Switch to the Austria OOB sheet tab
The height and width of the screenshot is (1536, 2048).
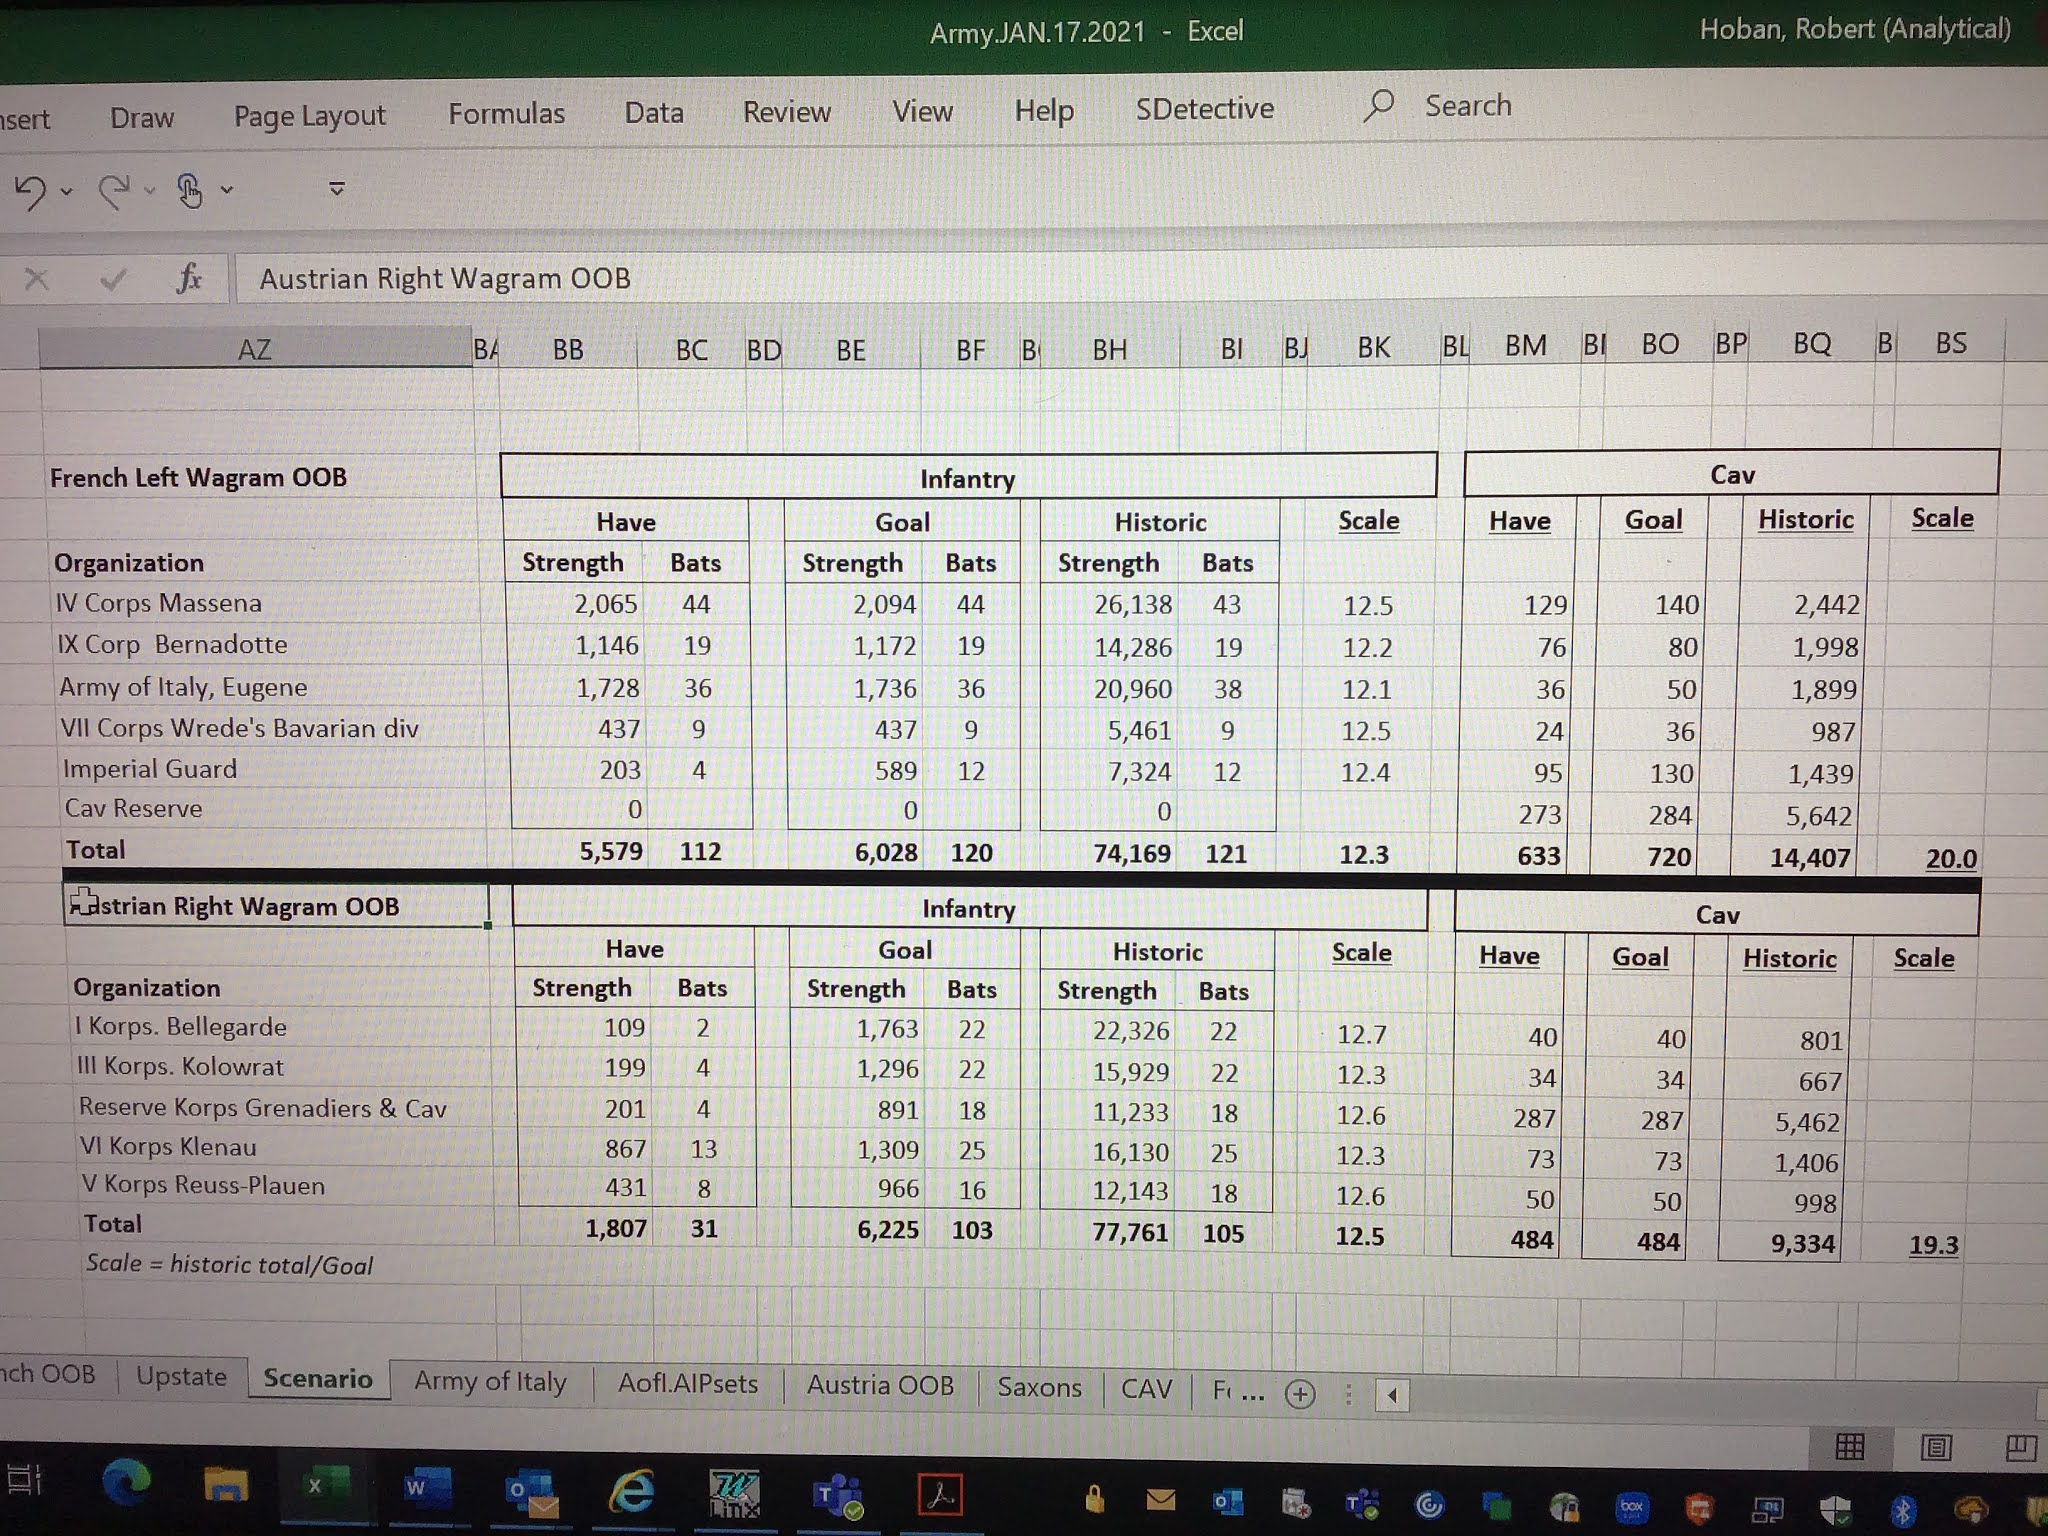point(880,1385)
